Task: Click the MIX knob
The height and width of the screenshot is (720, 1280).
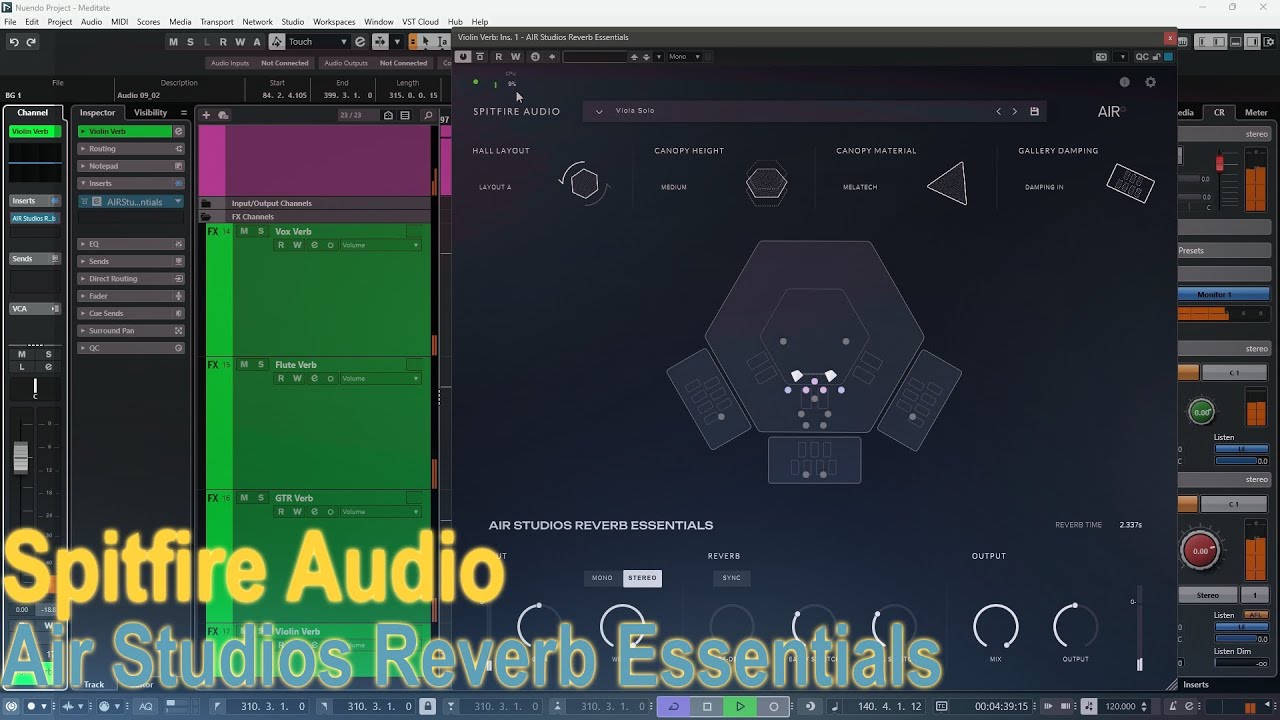Action: 996,627
